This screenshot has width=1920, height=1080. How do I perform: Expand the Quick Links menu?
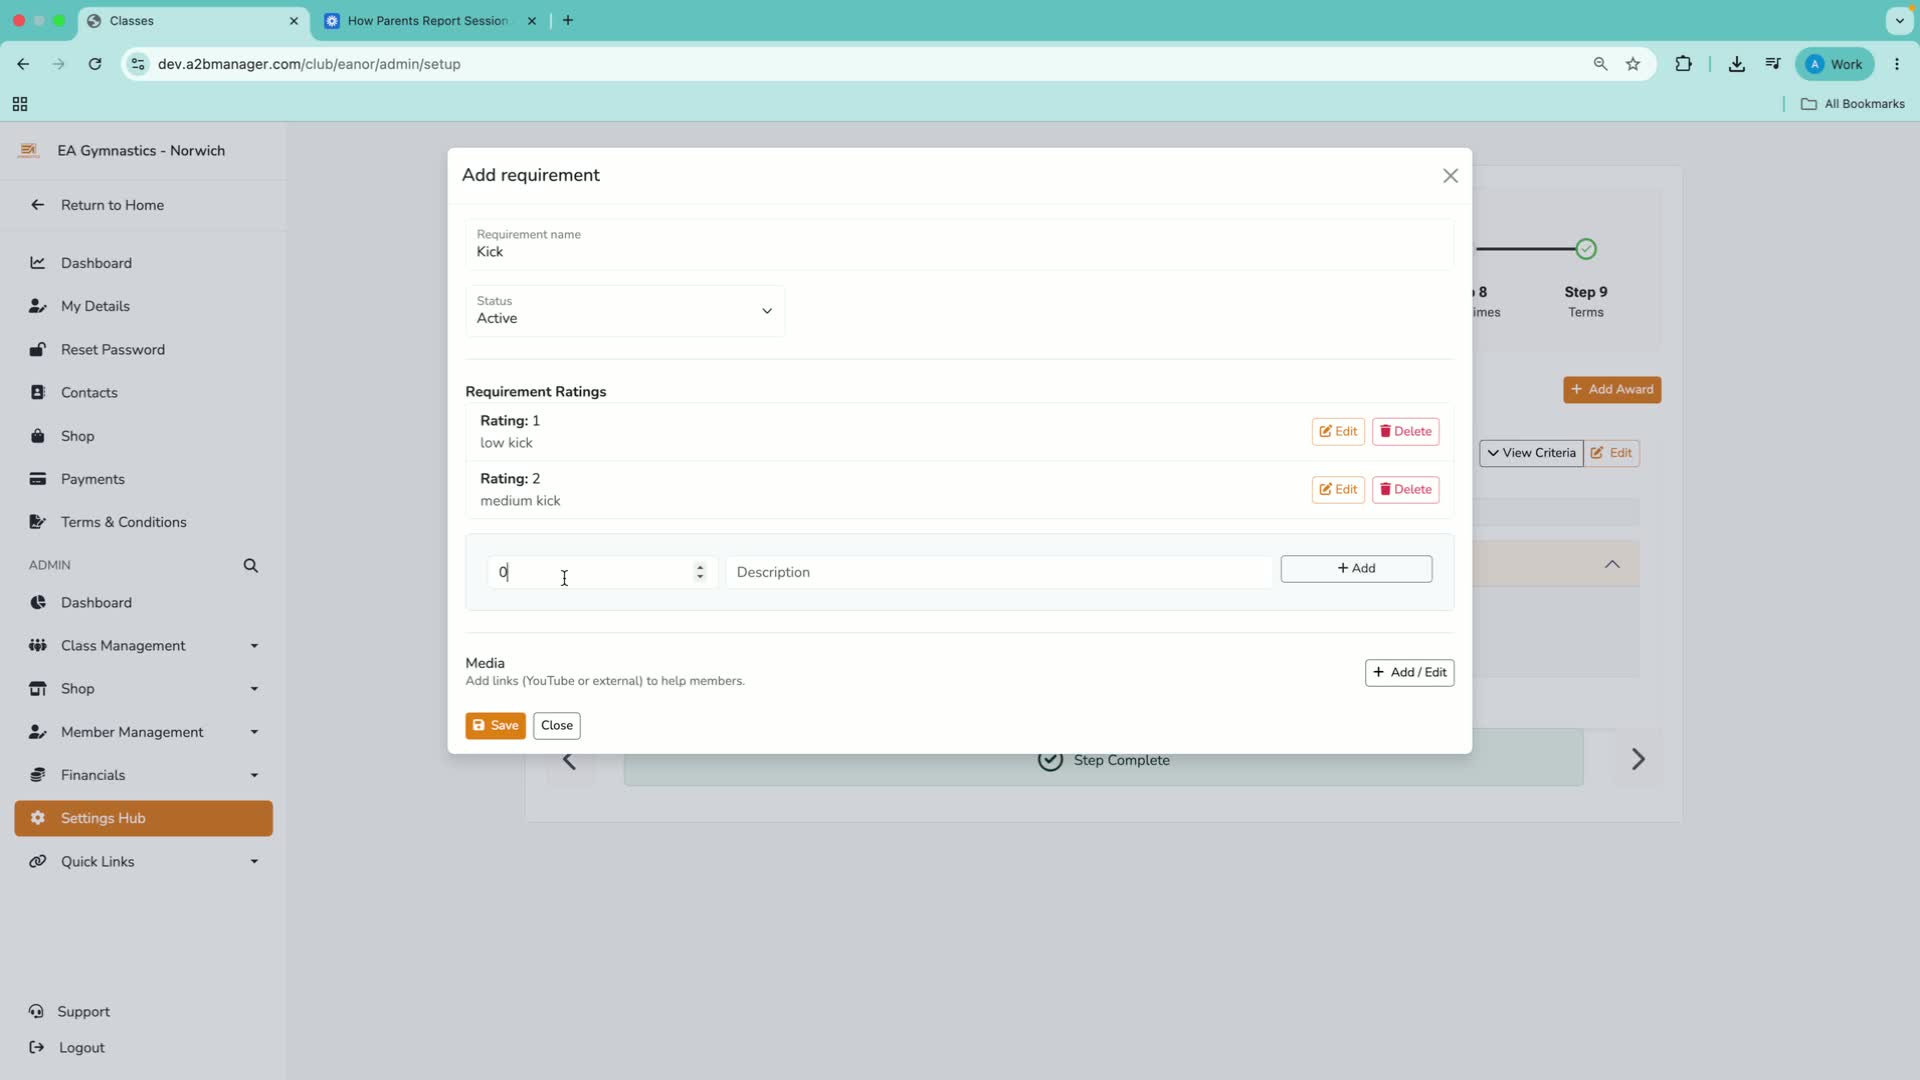(x=144, y=862)
